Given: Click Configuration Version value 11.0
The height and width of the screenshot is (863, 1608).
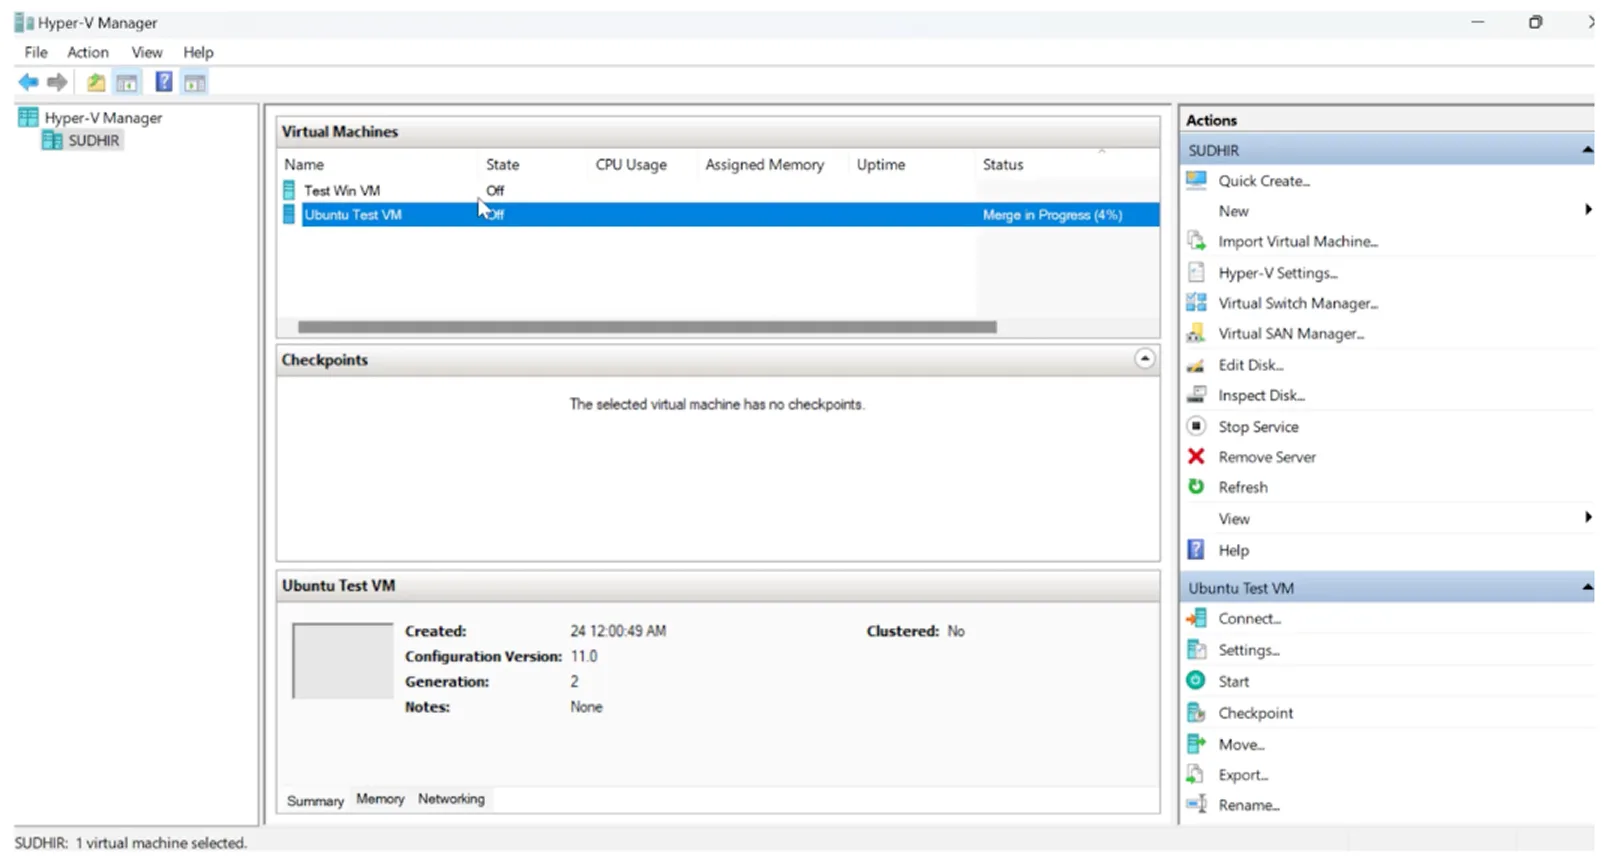Looking at the screenshot, I should (x=584, y=656).
